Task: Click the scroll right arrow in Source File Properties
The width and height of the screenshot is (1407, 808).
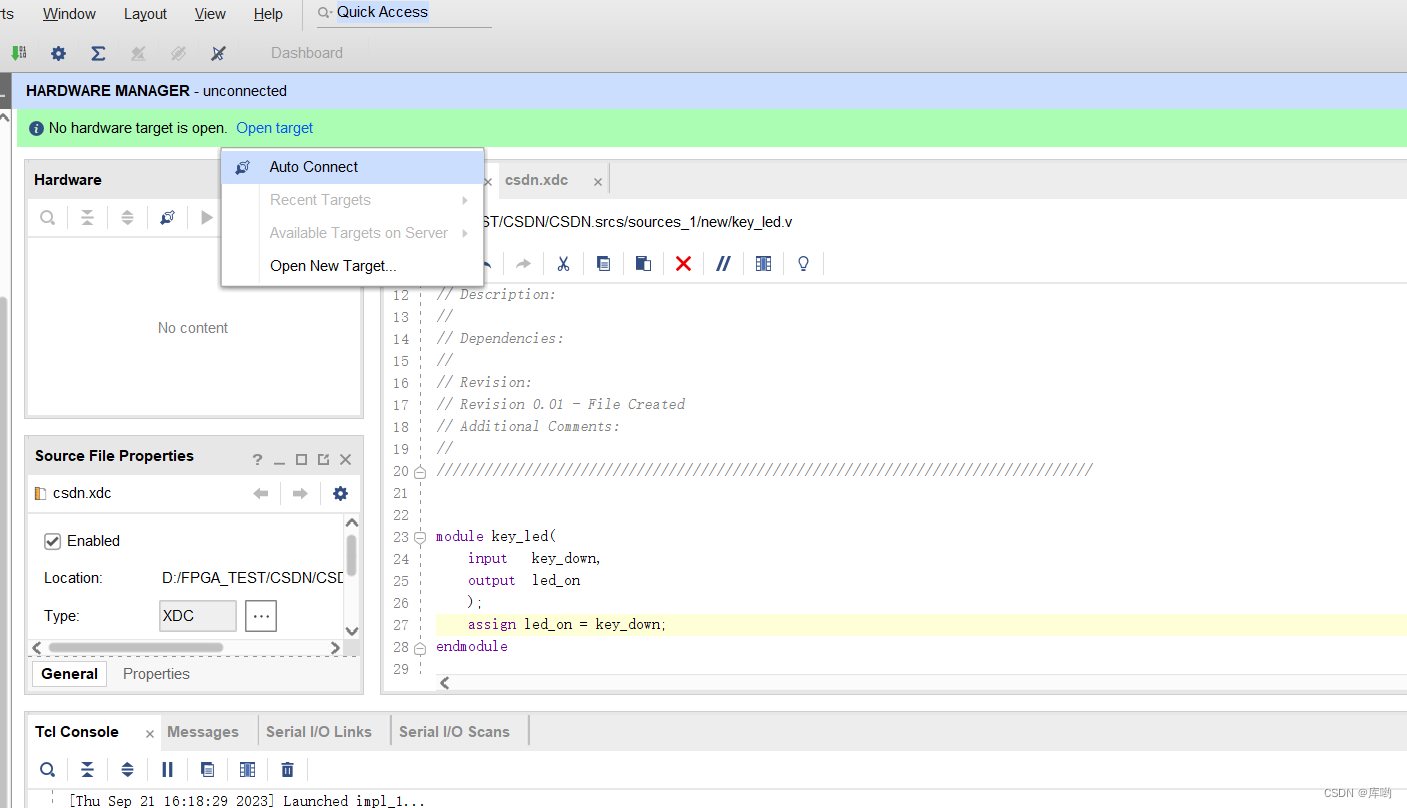Action: [x=335, y=648]
